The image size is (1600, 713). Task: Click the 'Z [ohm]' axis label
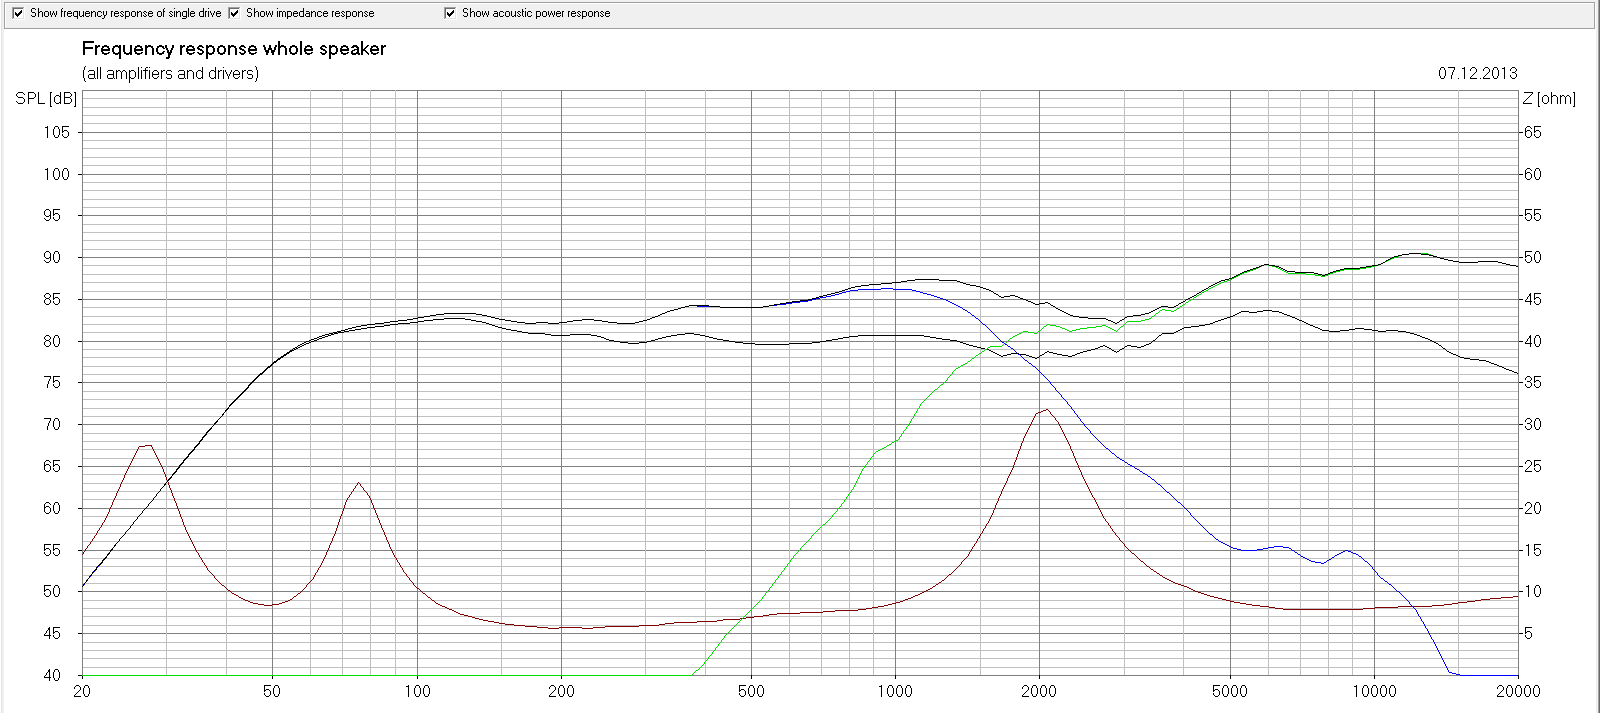(x=1549, y=98)
